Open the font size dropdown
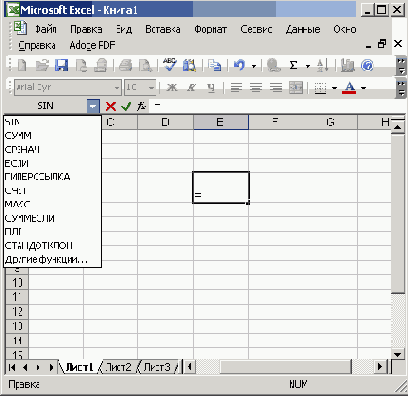This screenshot has height=396, width=408. [151, 88]
